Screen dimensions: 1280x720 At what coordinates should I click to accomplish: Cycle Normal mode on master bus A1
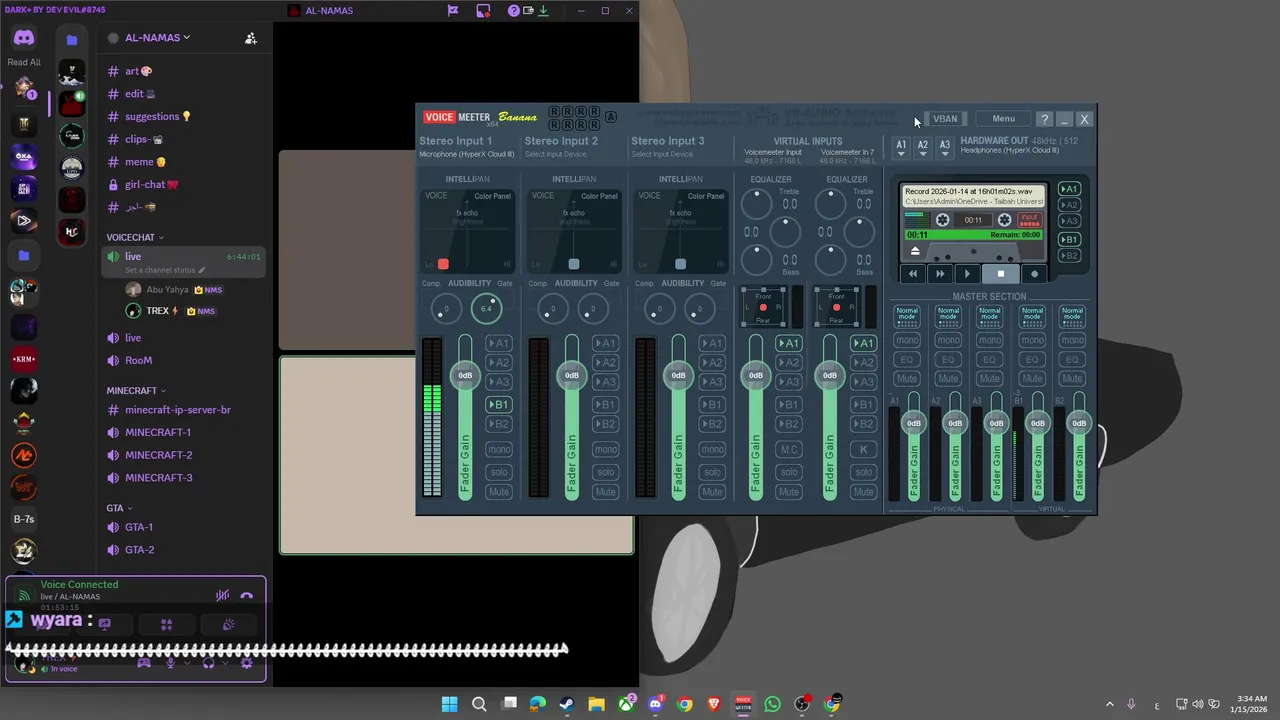907,315
